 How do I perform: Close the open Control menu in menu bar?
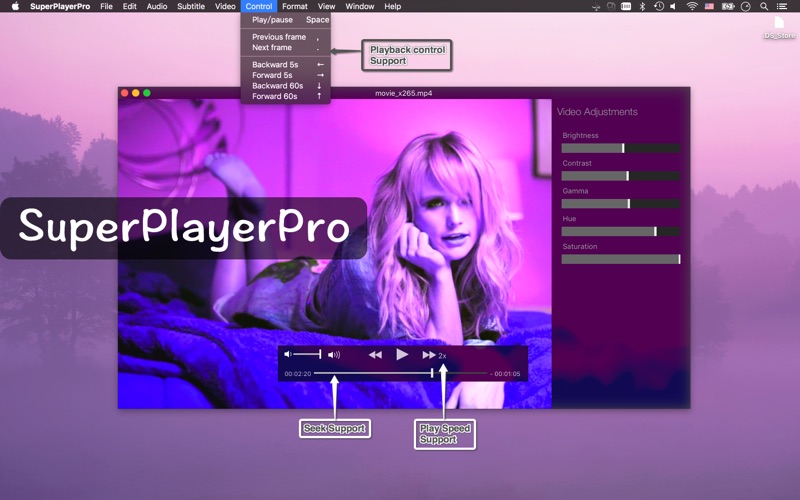(259, 6)
